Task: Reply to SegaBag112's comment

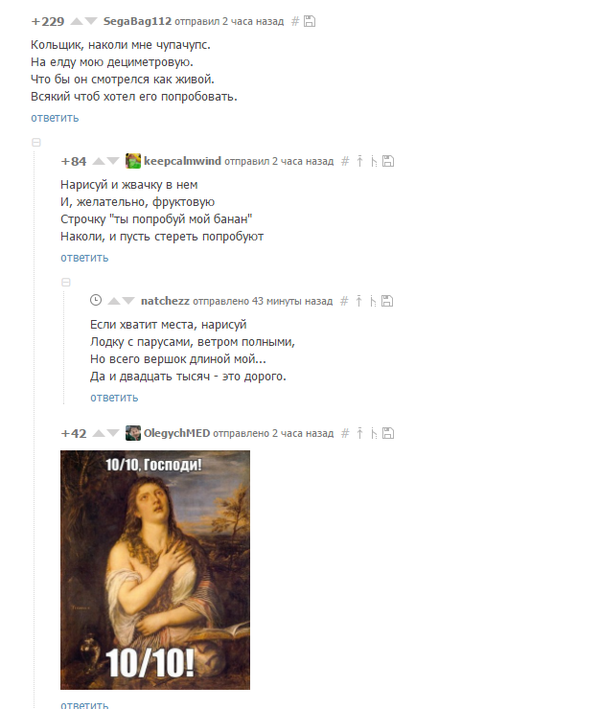Action: pos(55,118)
